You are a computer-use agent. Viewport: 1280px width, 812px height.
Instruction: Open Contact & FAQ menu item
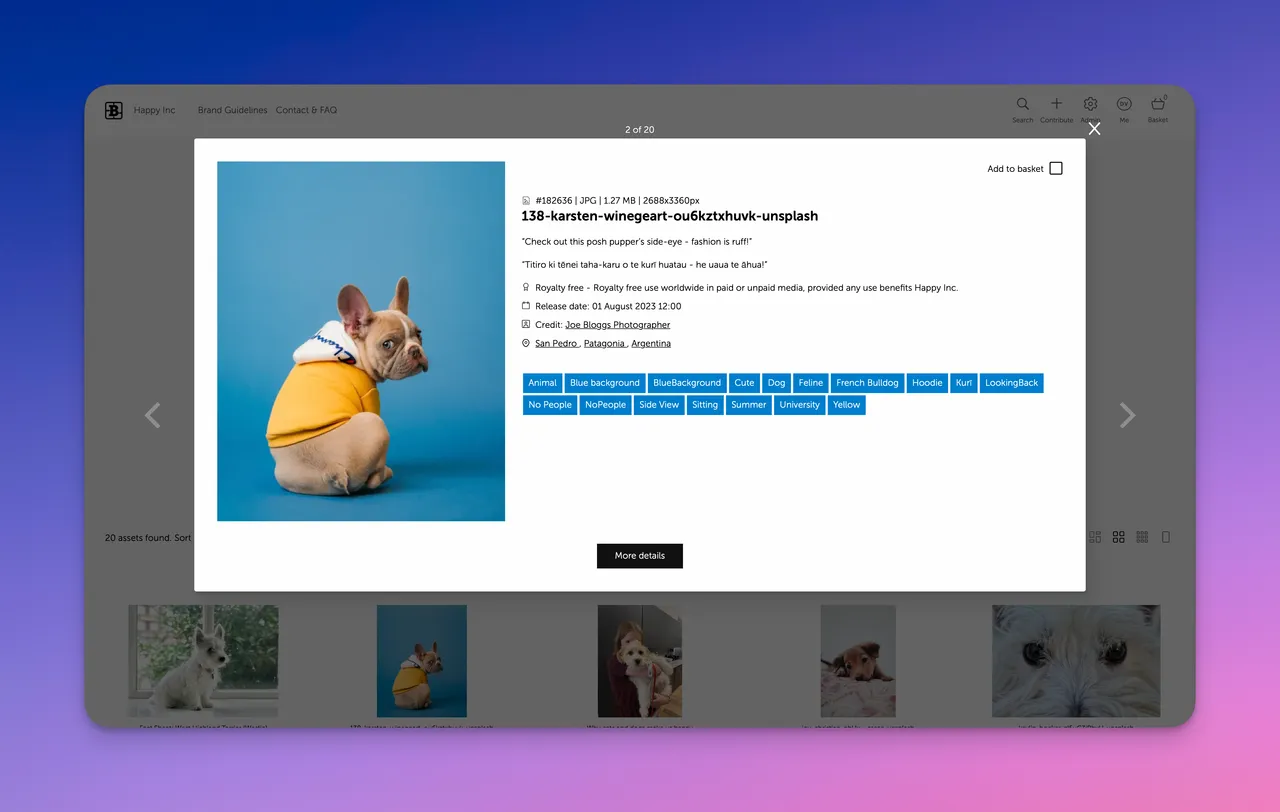coord(306,110)
